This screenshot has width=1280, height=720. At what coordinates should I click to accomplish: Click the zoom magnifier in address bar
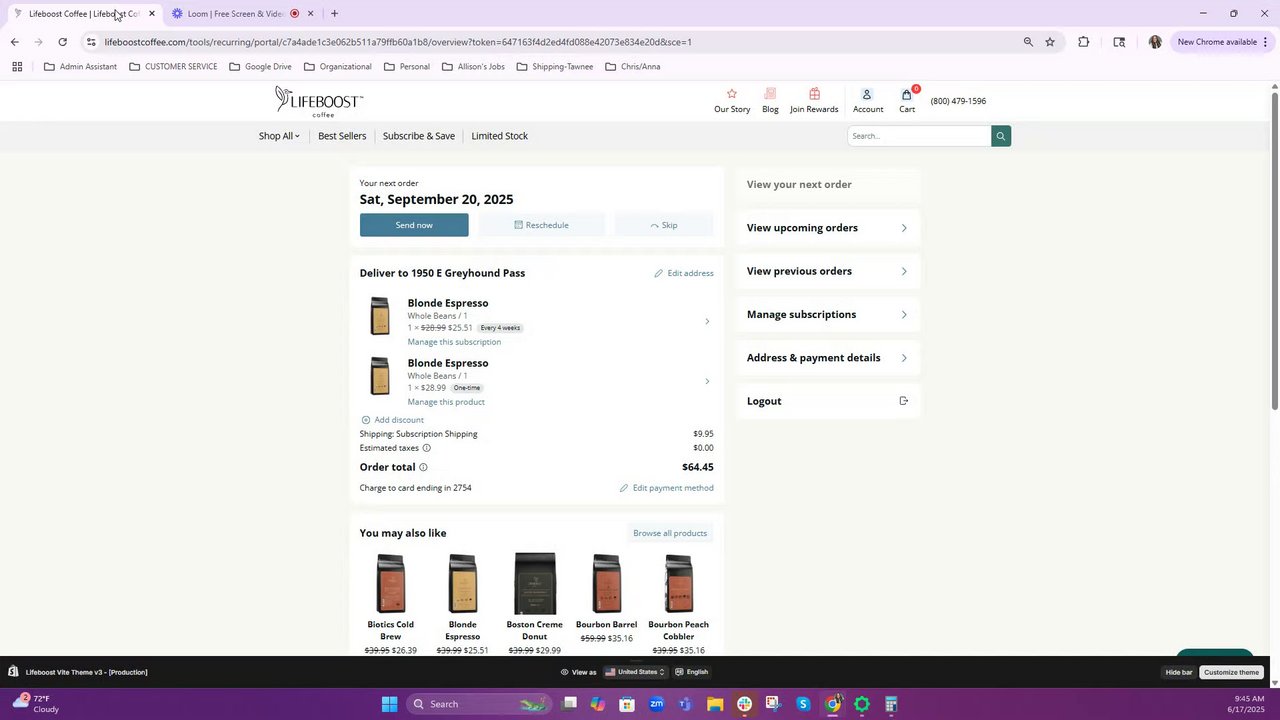point(1028,42)
